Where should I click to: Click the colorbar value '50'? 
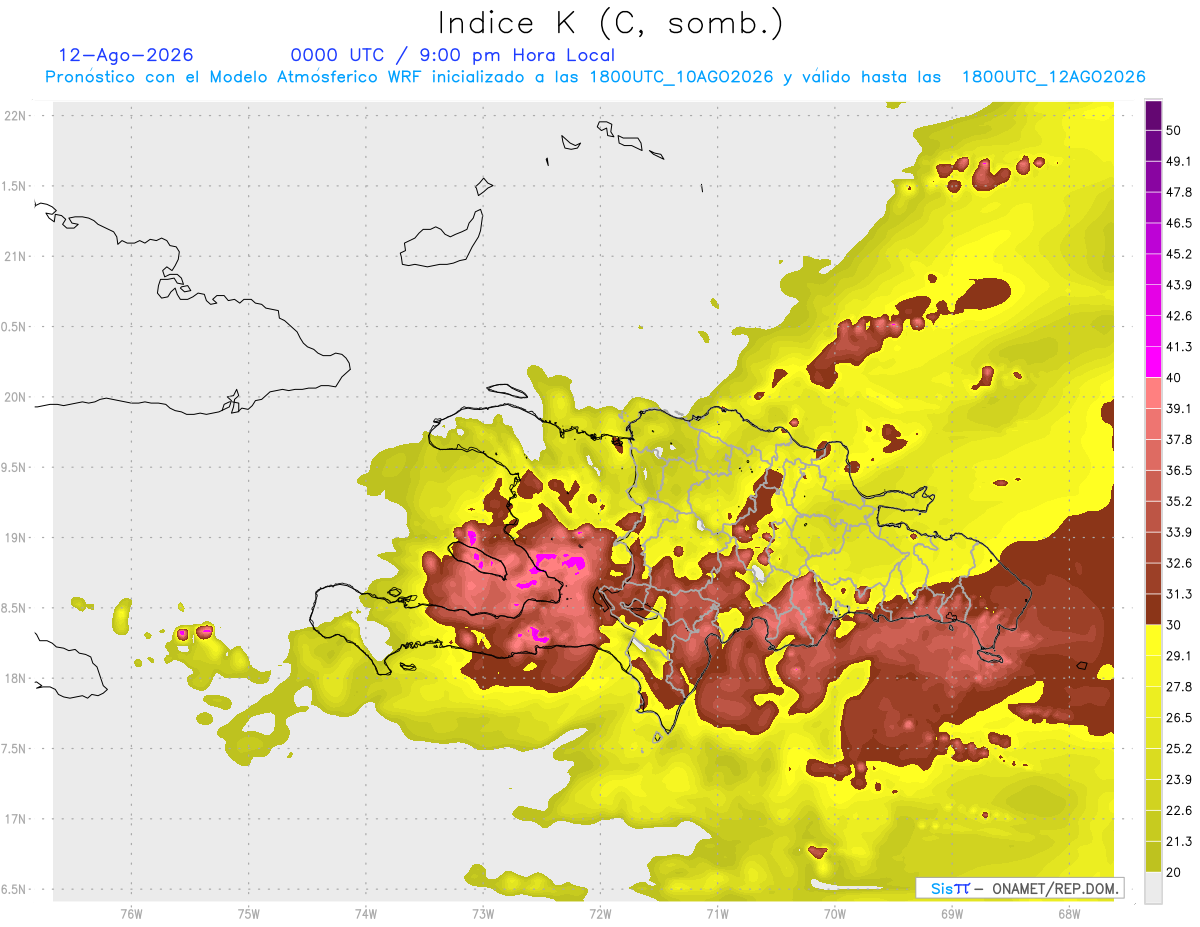click(1174, 131)
